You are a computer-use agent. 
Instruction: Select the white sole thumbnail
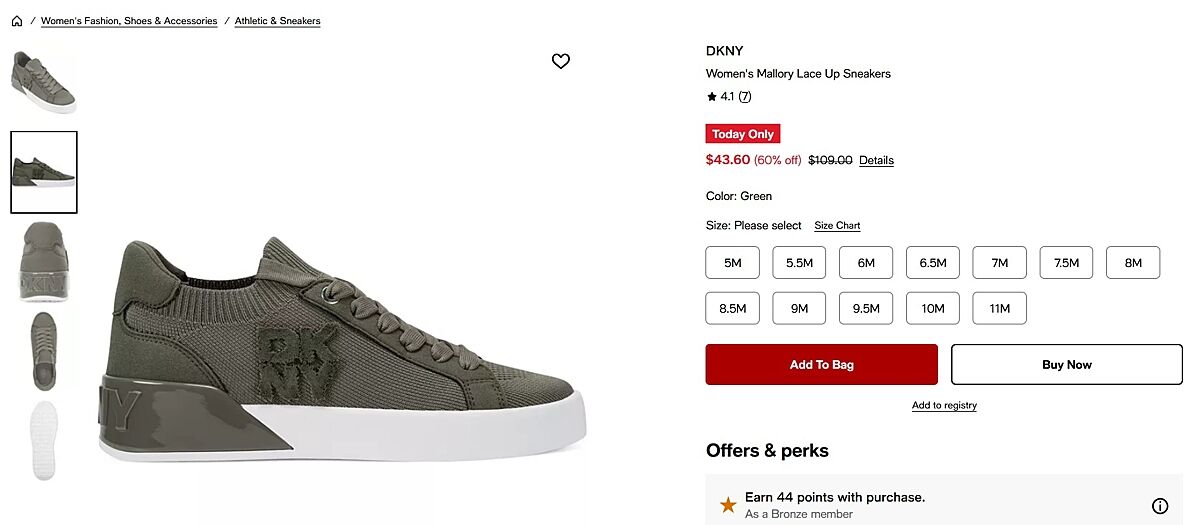coord(43,440)
